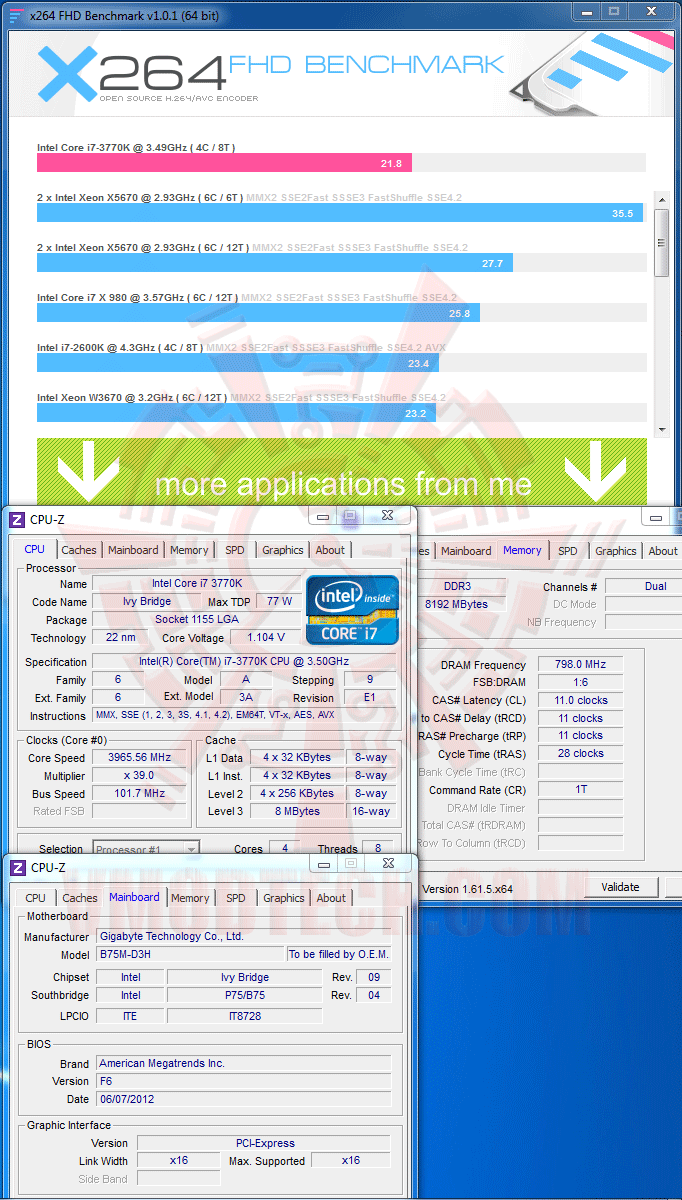The image size is (682, 1200).
Task: Open the Mainboard tab in the CPU window
Action: (x=133, y=550)
